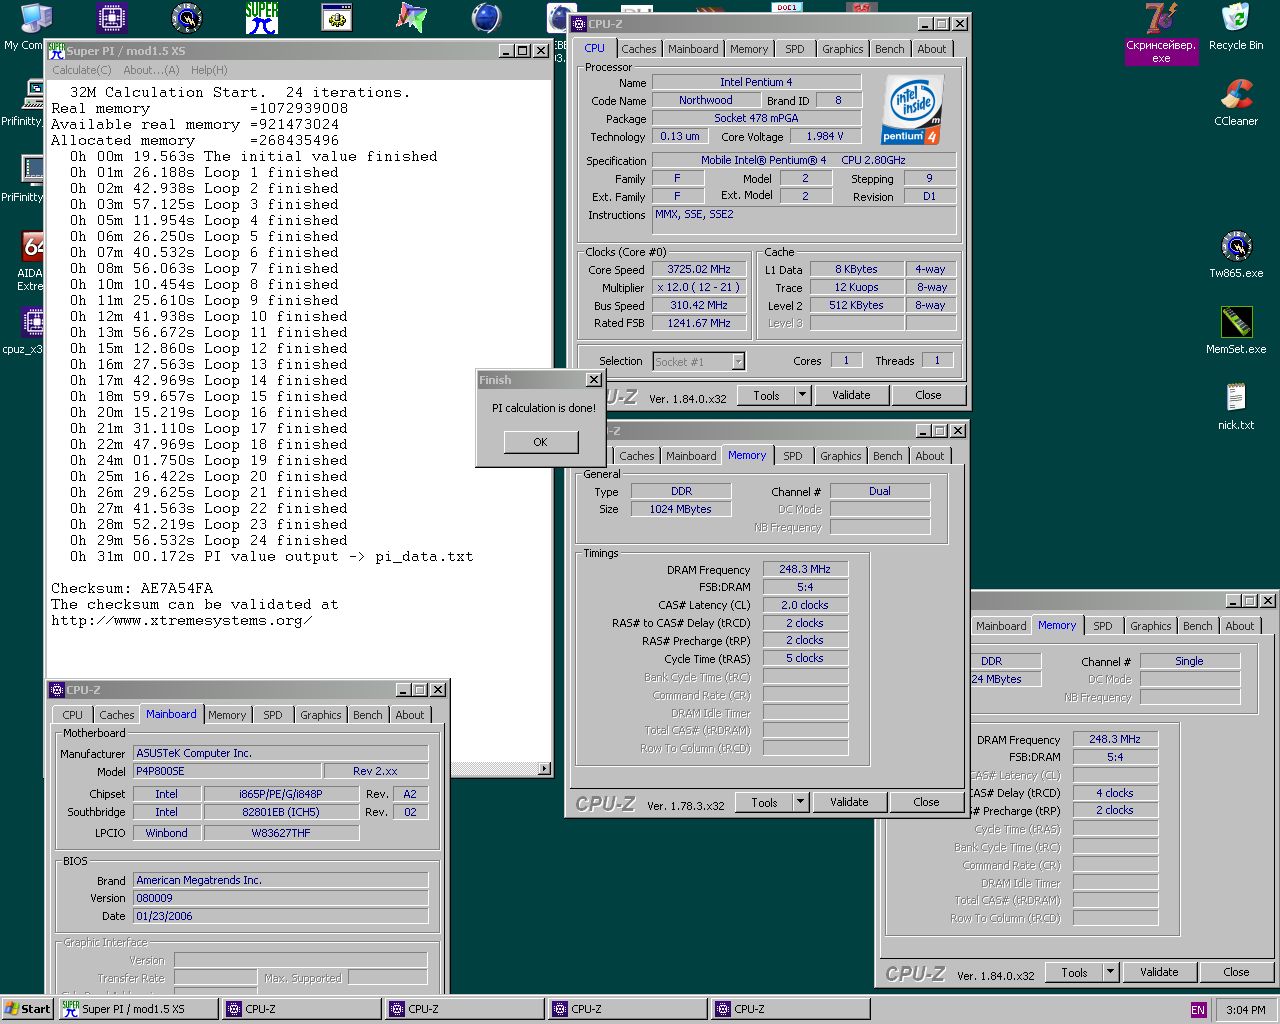
Task: Close the Finish dialog with its X
Action: click(x=593, y=380)
